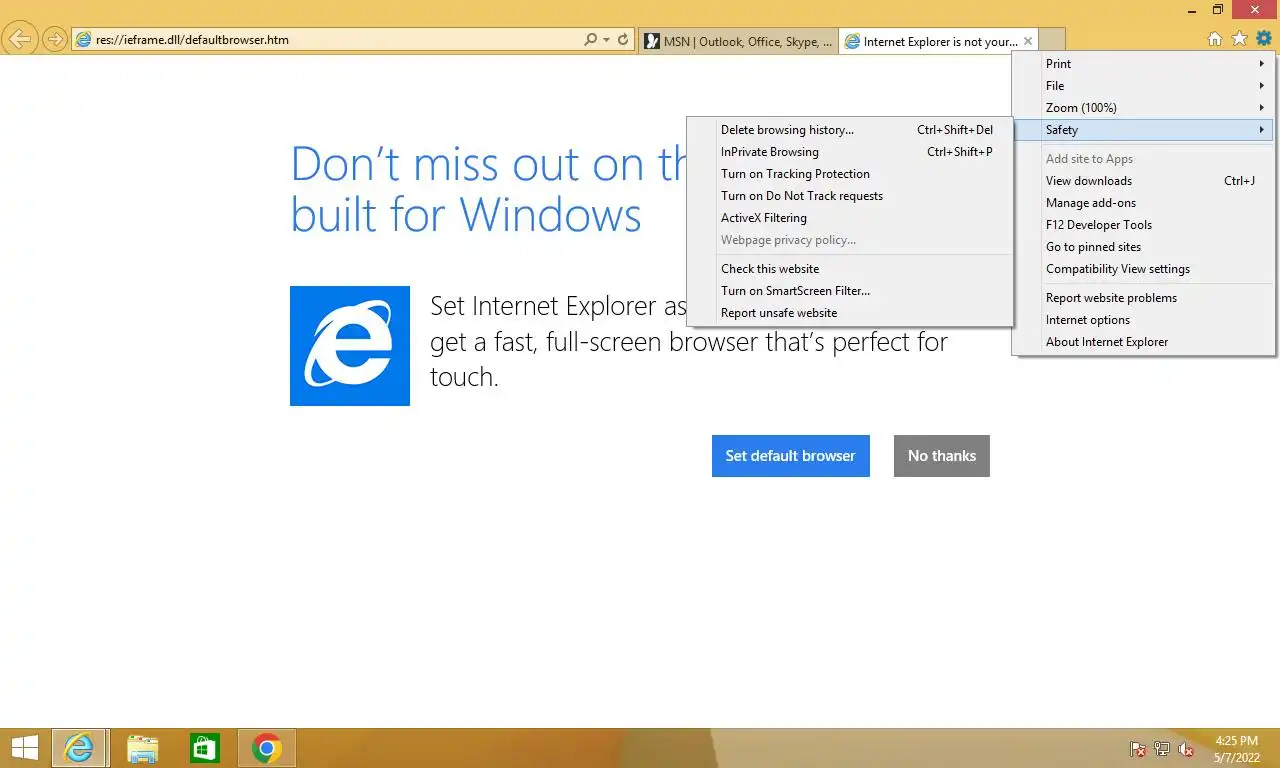Click the Zoom submenu arrow

1262,107
